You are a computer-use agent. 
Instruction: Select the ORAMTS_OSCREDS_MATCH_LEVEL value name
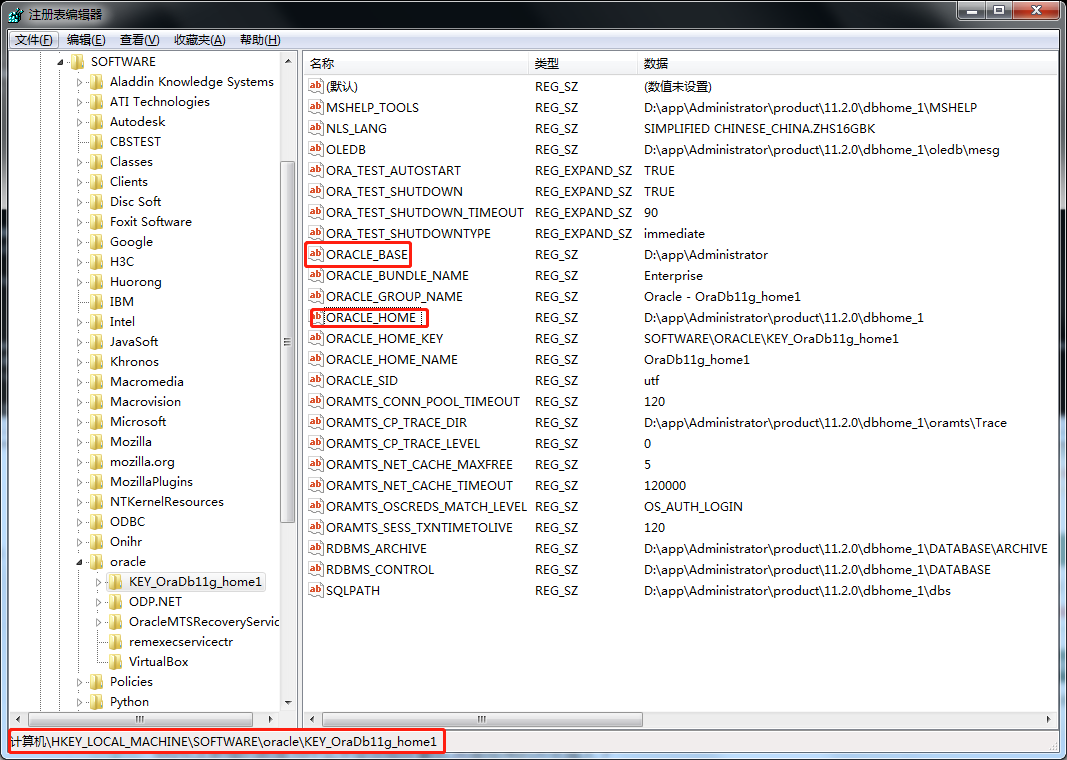[x=426, y=506]
